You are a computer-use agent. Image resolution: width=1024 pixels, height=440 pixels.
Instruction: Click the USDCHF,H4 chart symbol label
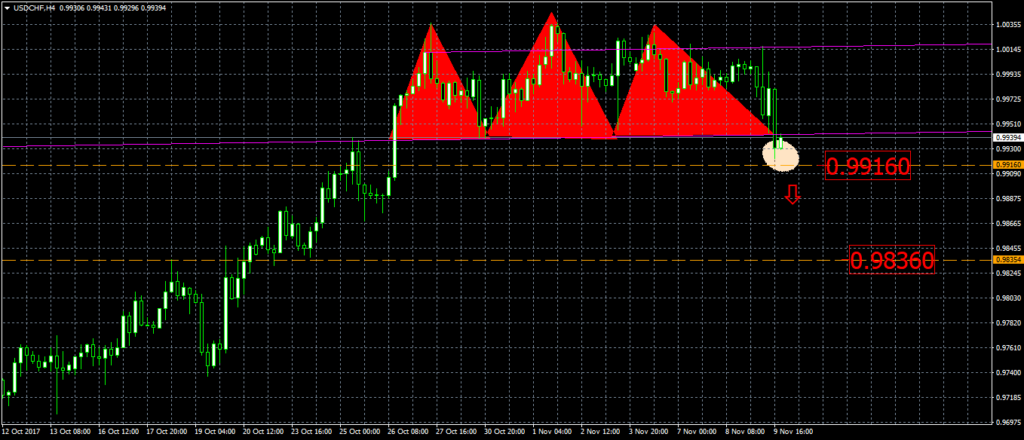coord(34,6)
